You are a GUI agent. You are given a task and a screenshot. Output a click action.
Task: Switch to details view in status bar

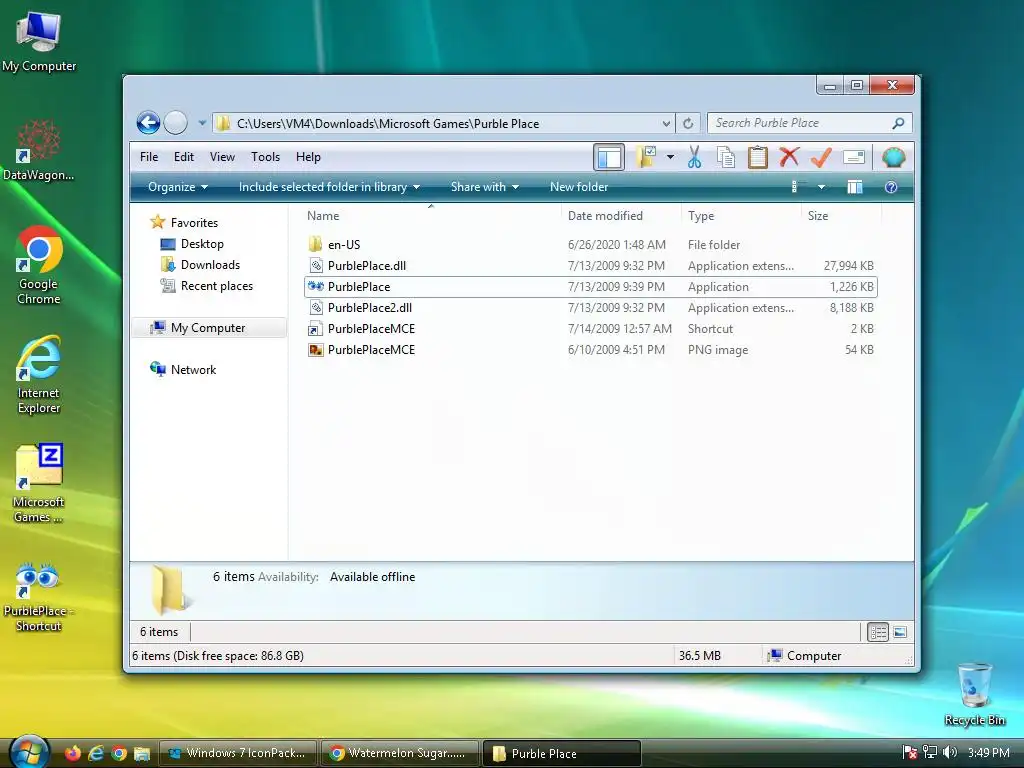878,632
